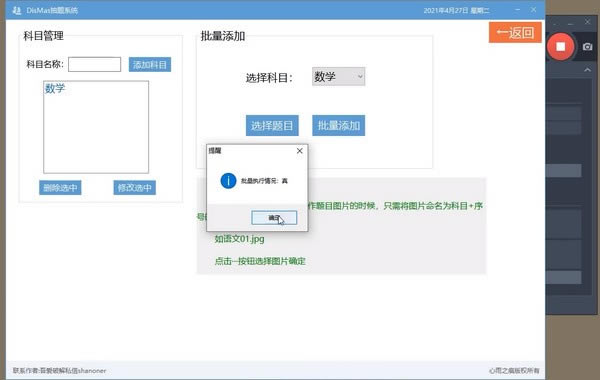Viewport: 600px width, 380px height.
Task: Minimize the DisMas main window
Action: [517, 10]
